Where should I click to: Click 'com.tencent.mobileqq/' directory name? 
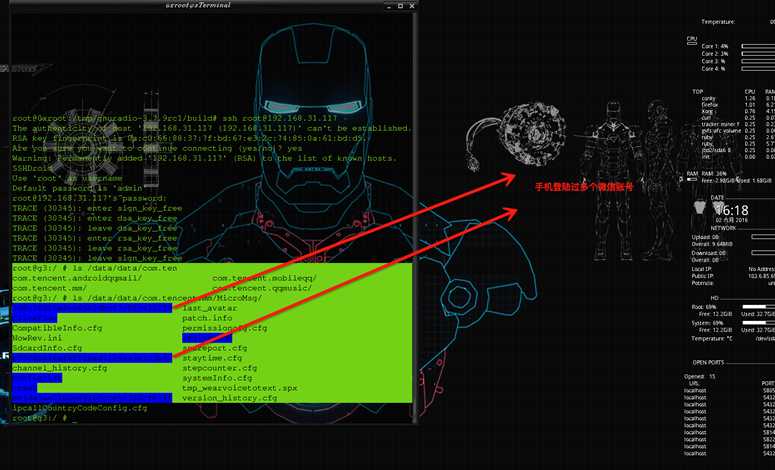click(264, 278)
